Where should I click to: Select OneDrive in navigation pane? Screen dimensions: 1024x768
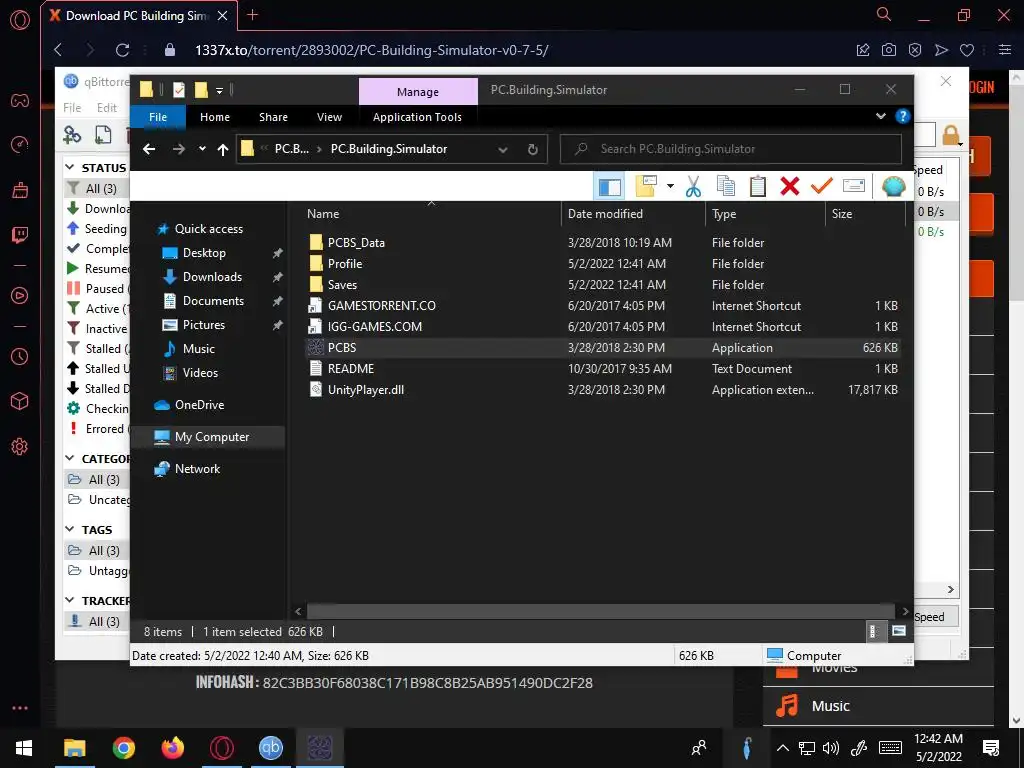click(199, 405)
